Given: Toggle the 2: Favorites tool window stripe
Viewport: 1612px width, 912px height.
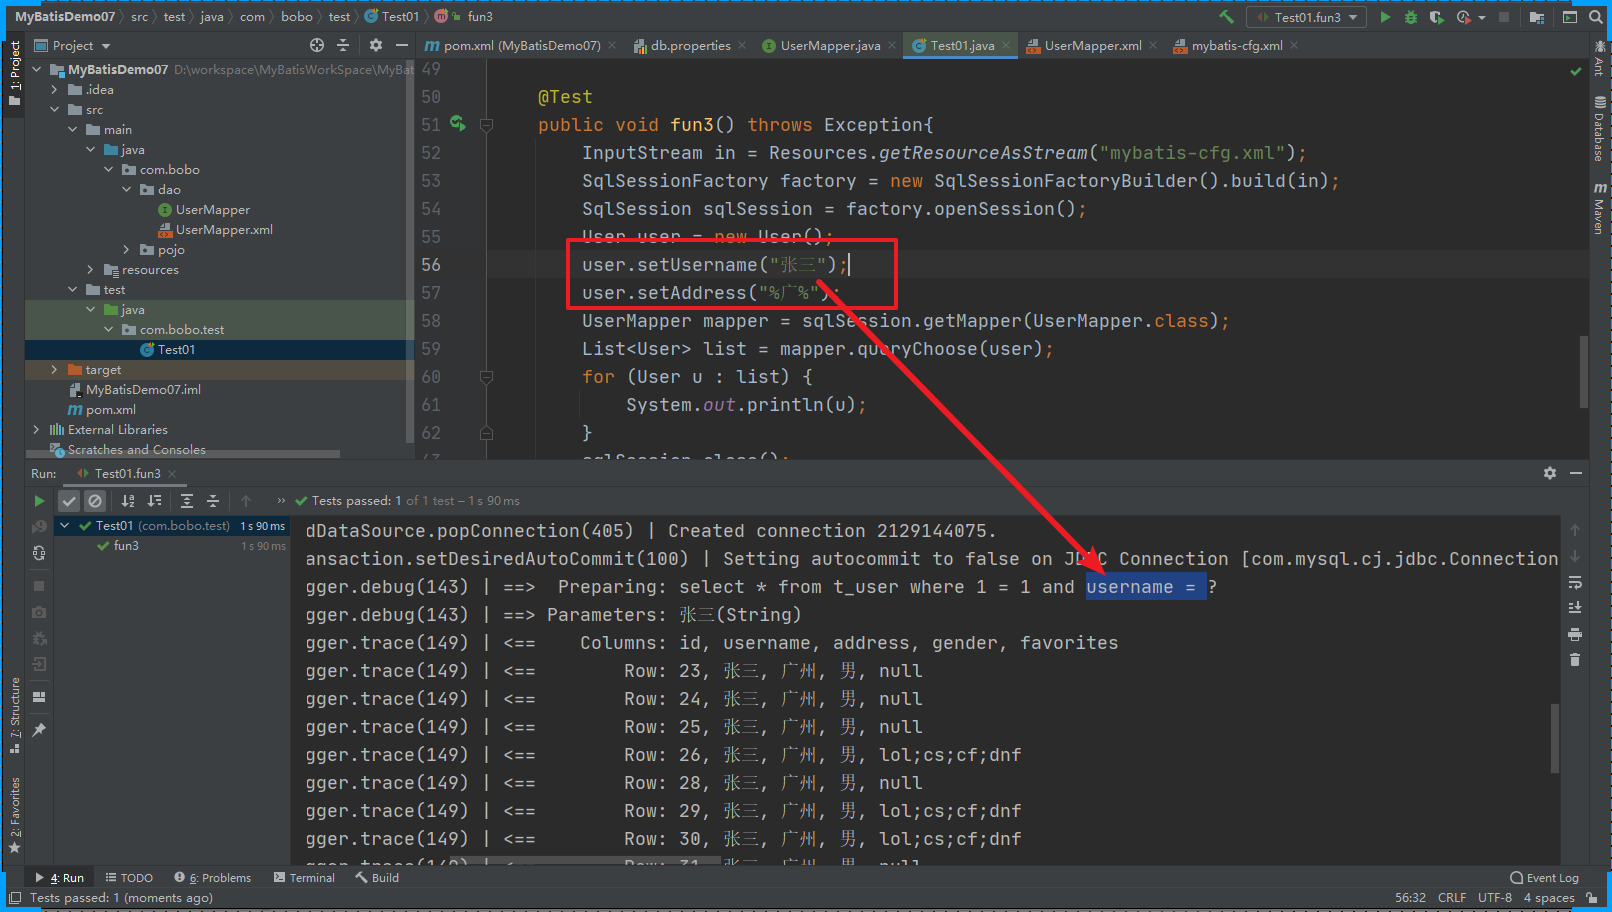Looking at the screenshot, I should (x=15, y=815).
